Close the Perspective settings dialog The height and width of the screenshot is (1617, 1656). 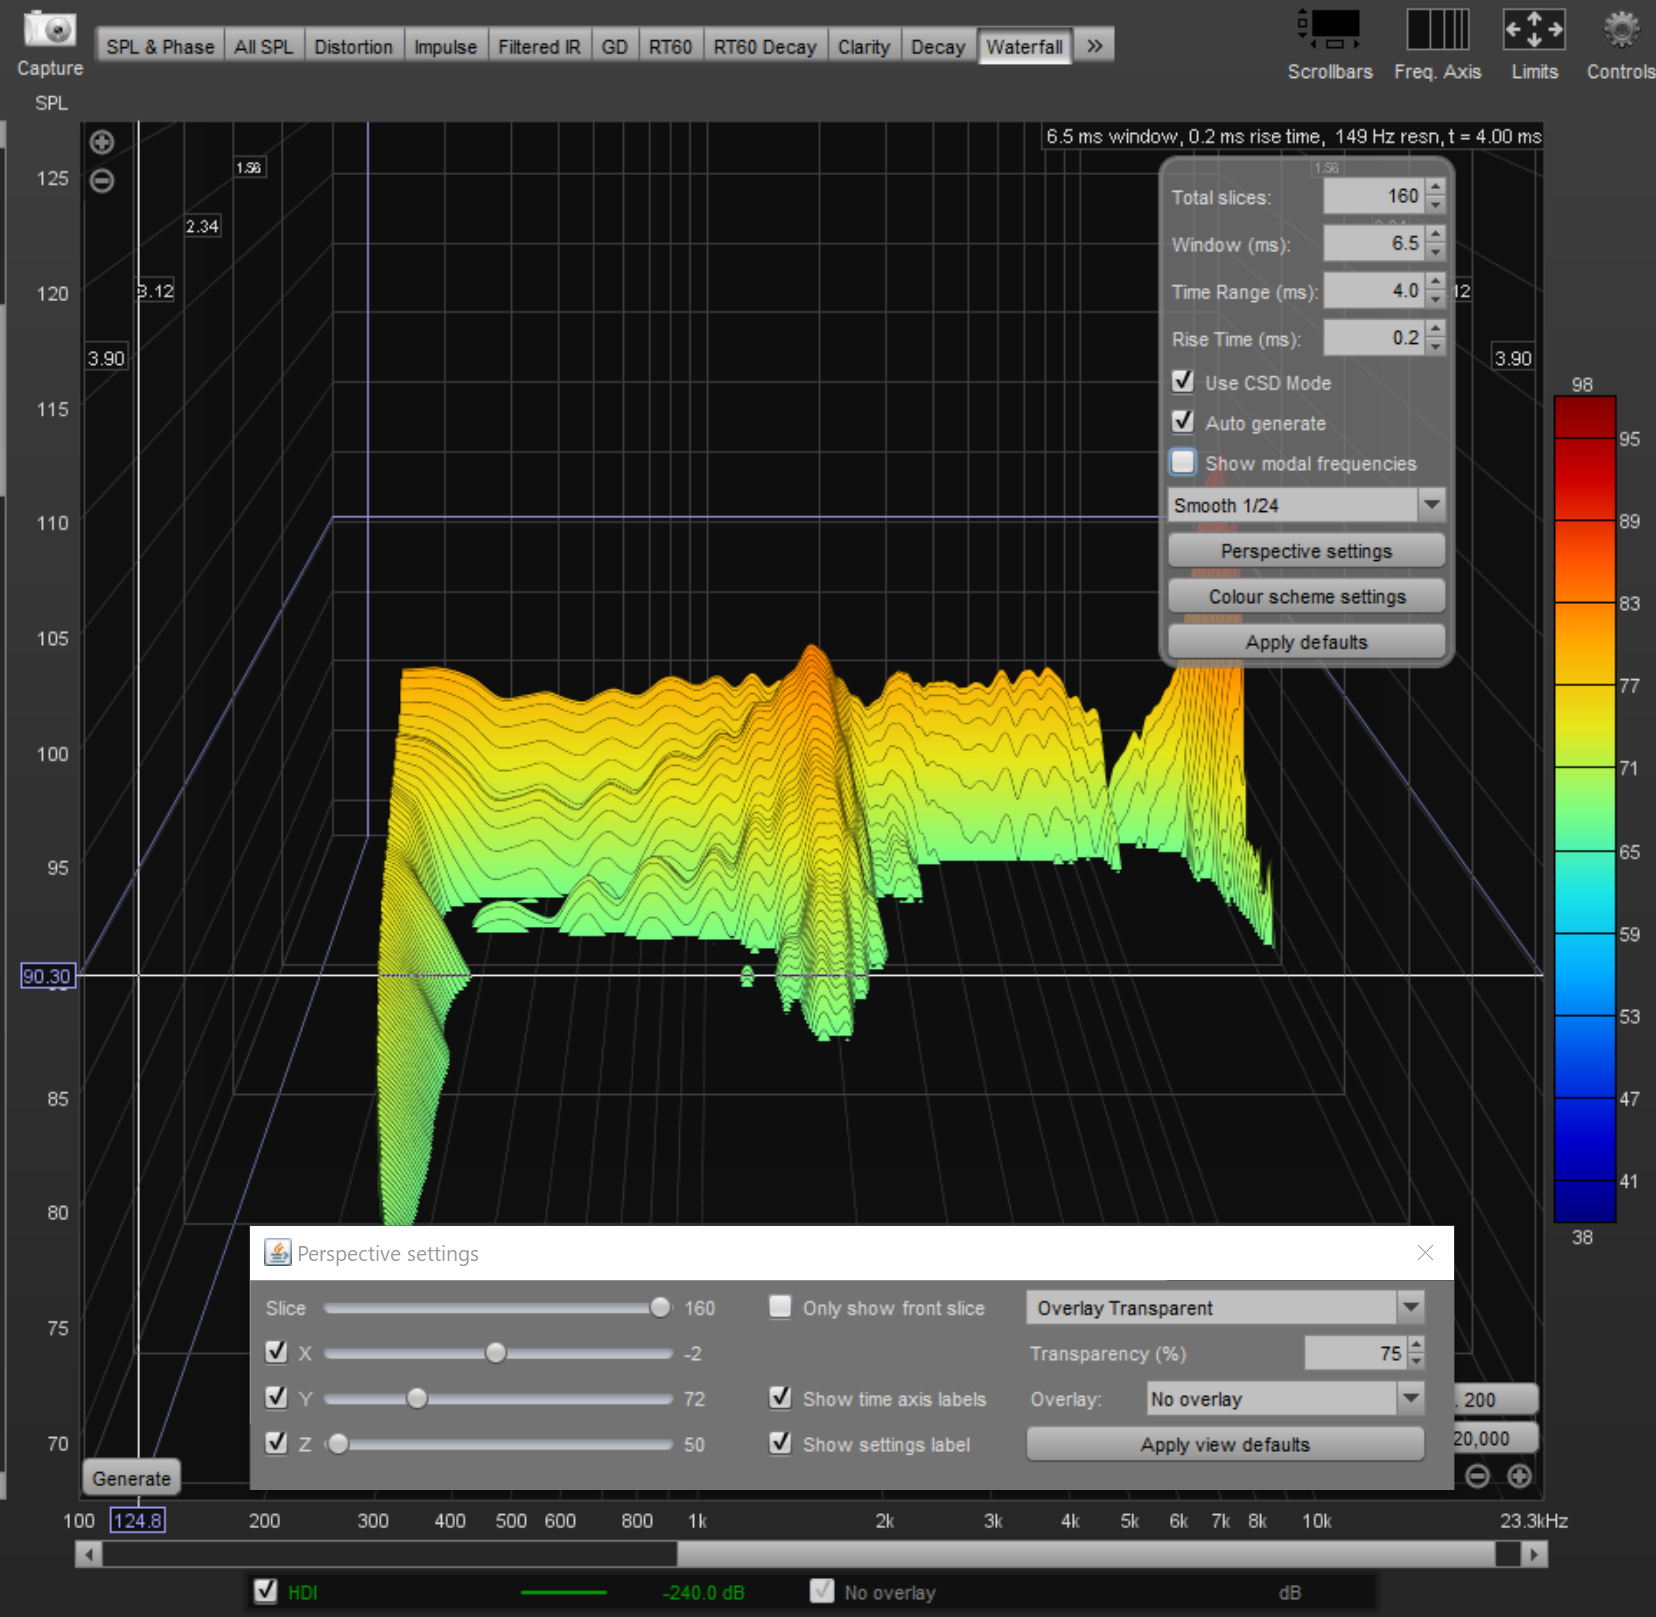(x=1425, y=1253)
